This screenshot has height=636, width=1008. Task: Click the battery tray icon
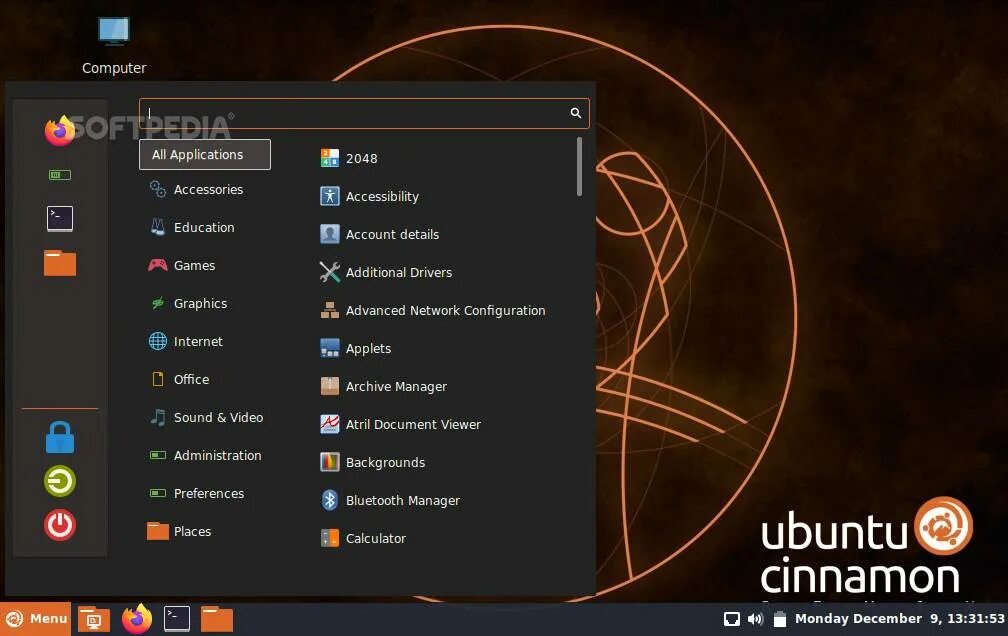click(780, 619)
